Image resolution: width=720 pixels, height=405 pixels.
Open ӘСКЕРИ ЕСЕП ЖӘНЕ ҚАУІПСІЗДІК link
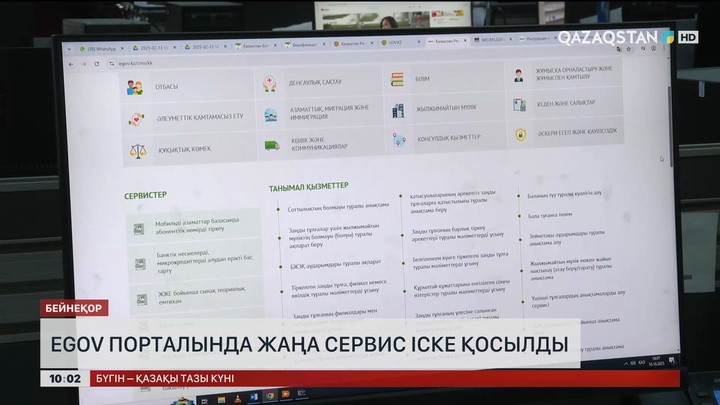coord(577,132)
